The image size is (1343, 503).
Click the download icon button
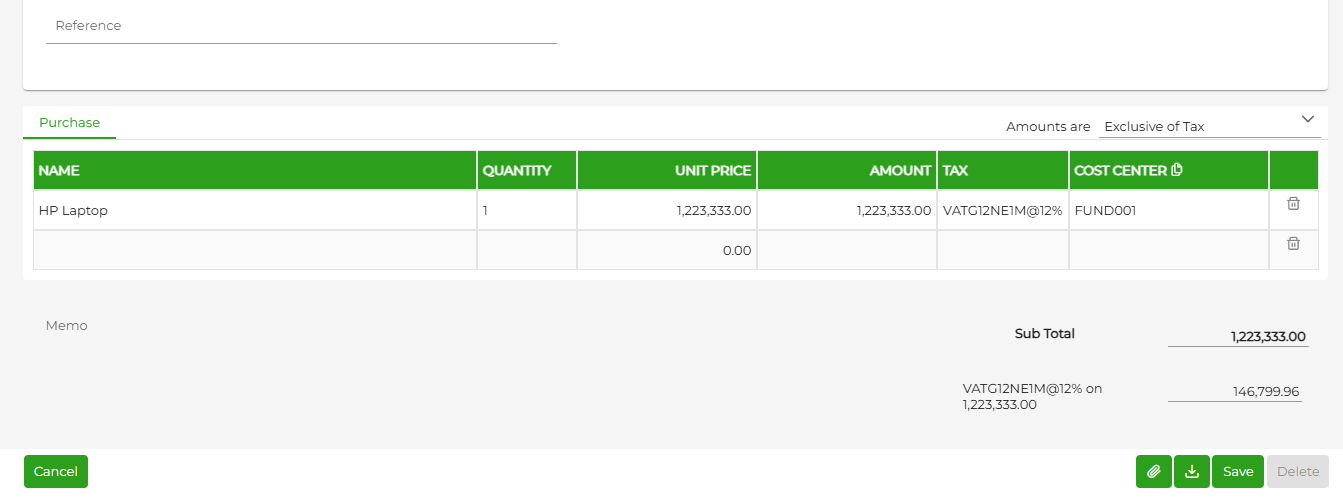click(1191, 471)
